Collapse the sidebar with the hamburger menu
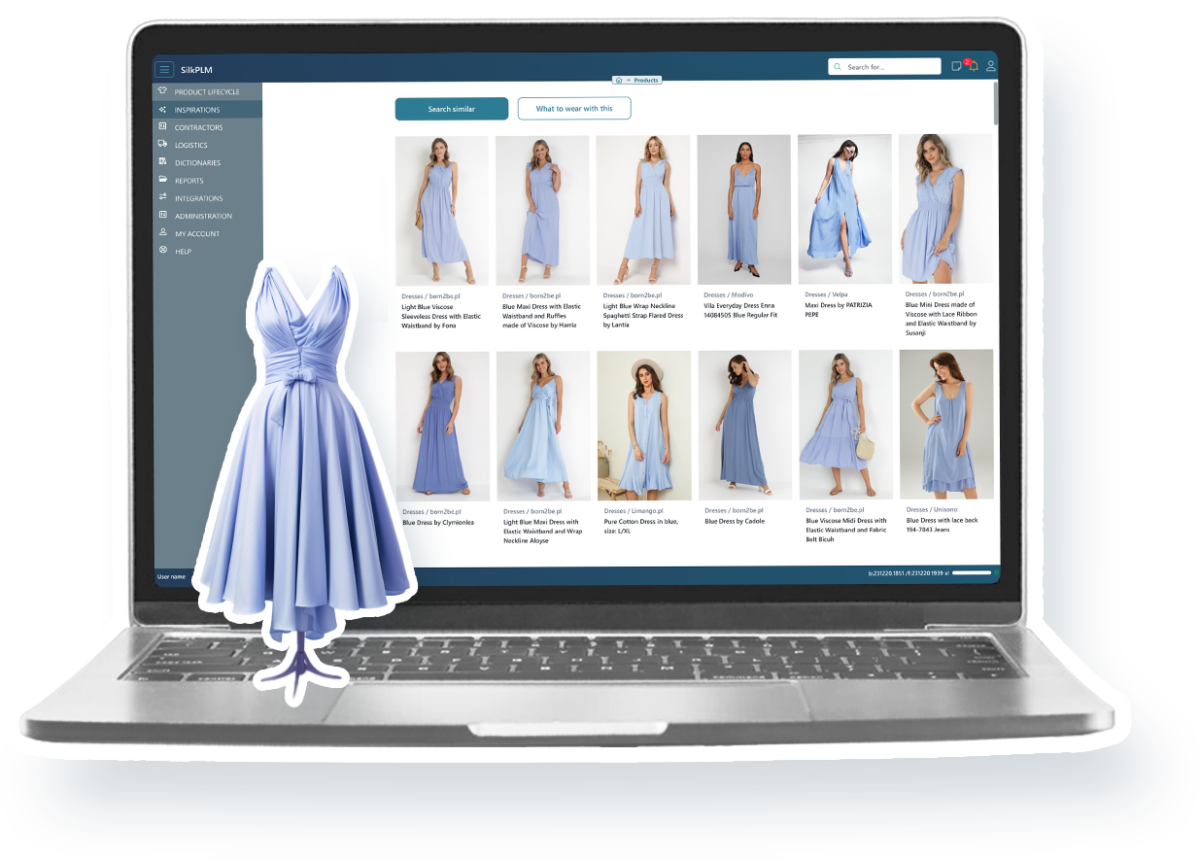The height and width of the screenshot is (860, 1200). [164, 69]
